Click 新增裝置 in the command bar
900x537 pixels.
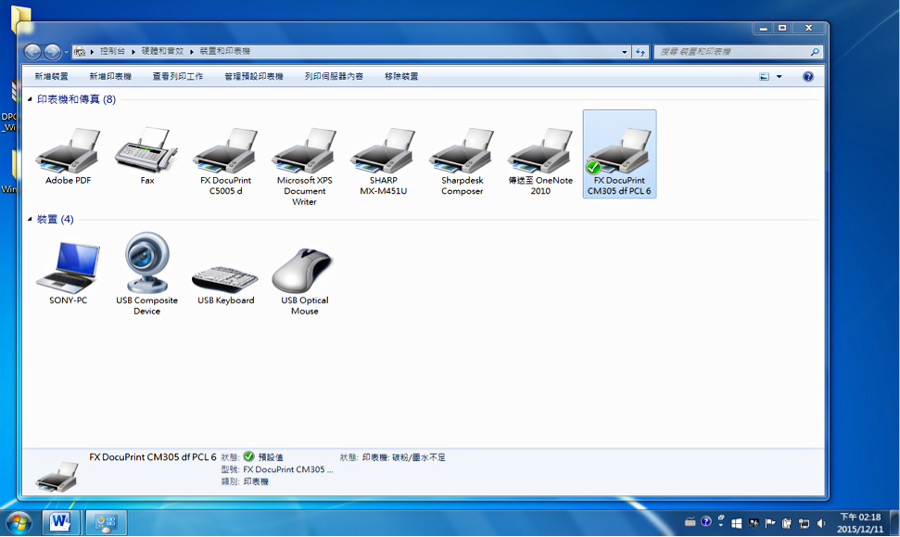coord(51,76)
